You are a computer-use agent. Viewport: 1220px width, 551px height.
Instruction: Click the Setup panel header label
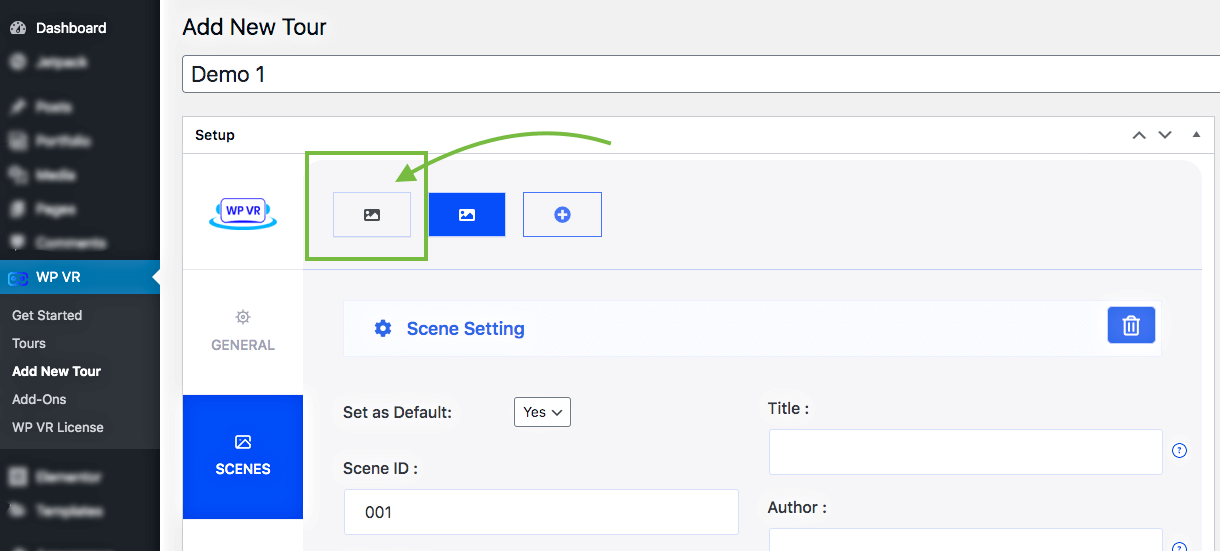coord(215,135)
